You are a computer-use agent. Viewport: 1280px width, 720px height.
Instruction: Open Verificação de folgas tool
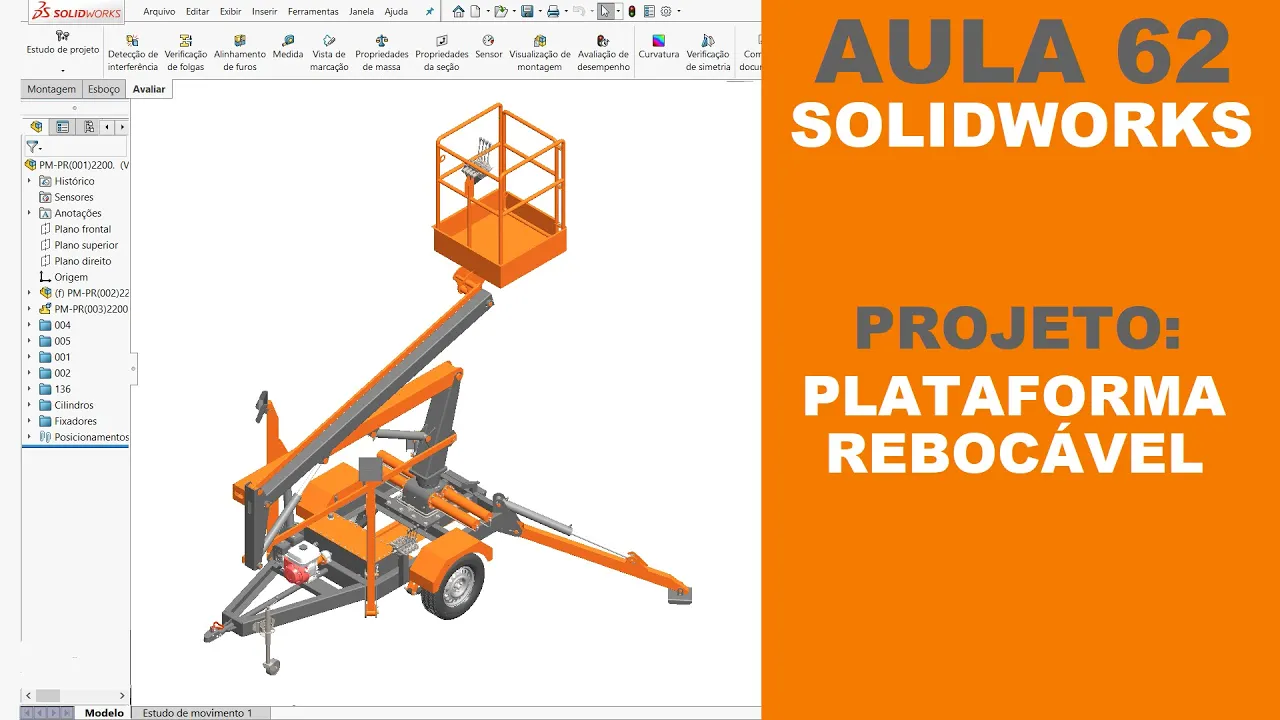click(186, 53)
